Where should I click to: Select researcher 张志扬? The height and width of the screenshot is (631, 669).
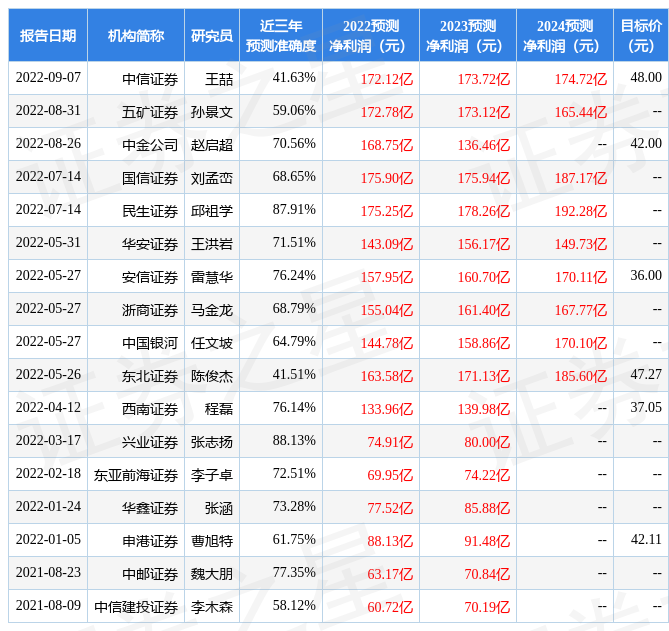pos(212,442)
